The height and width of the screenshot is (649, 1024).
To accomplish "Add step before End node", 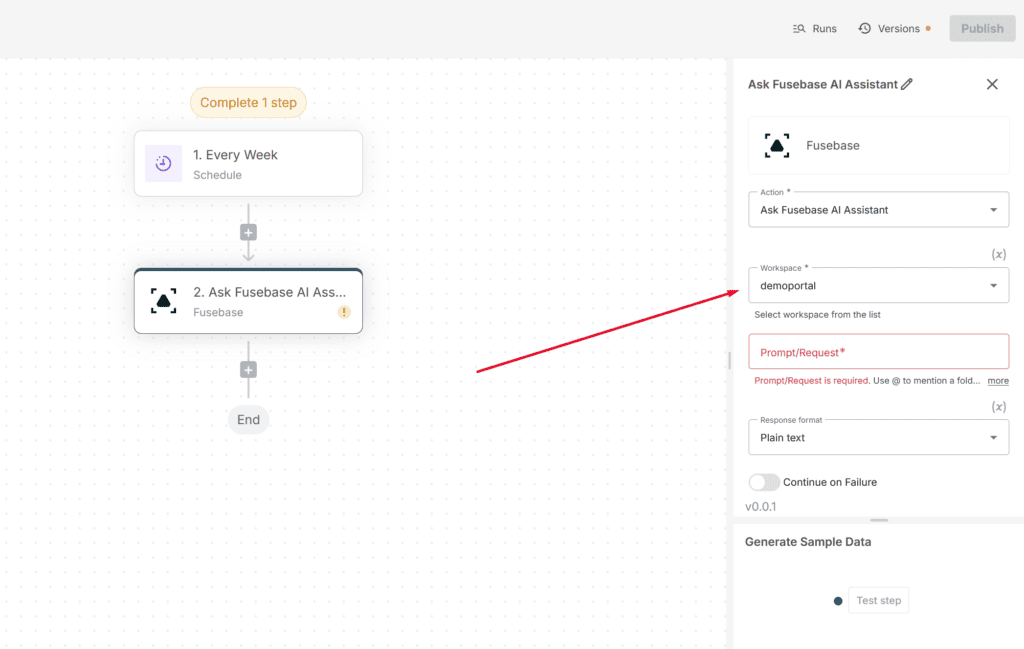I will click(x=248, y=370).
